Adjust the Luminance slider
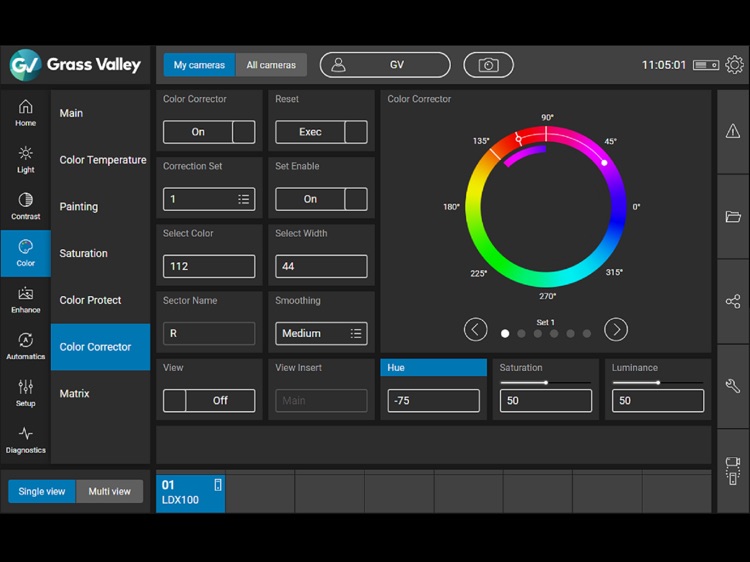Screen dimensions: 750x562 [x=658, y=383]
